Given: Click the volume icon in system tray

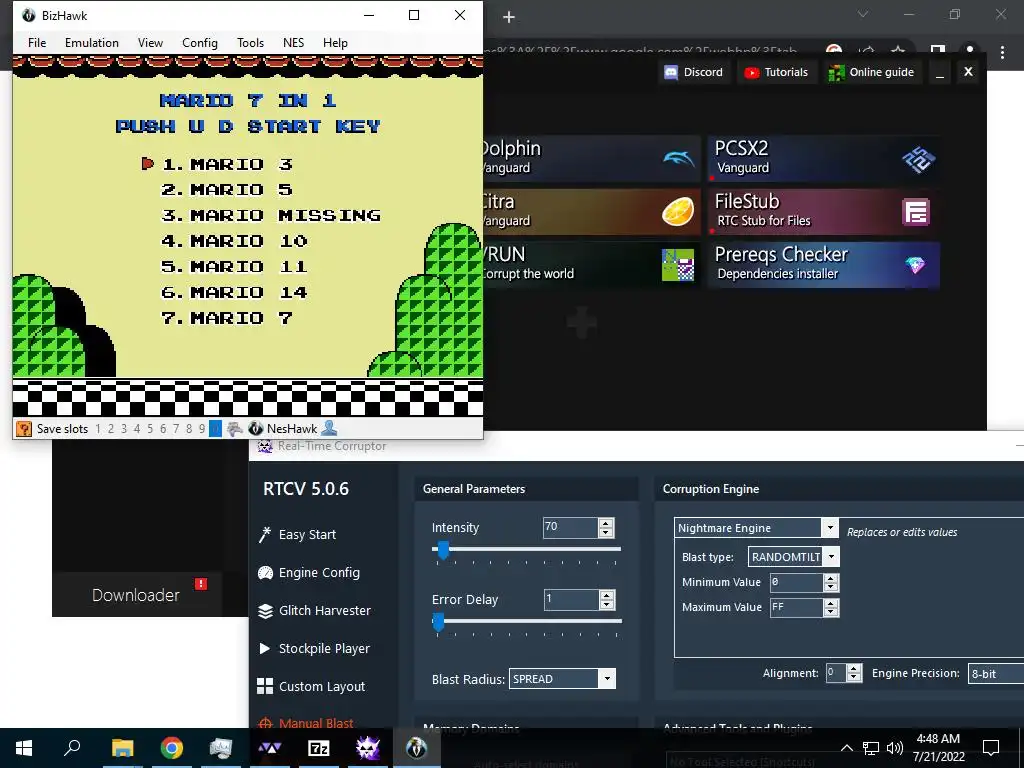Looking at the screenshot, I should coord(895,748).
